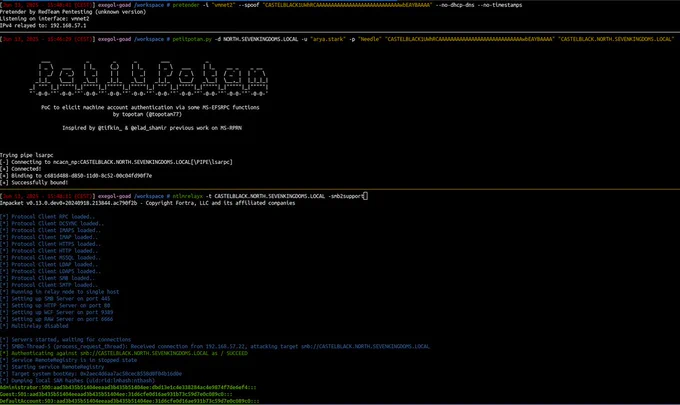Click "by topotam (@topotam77)" credit line
The image size is (680, 405).
coord(147,114)
